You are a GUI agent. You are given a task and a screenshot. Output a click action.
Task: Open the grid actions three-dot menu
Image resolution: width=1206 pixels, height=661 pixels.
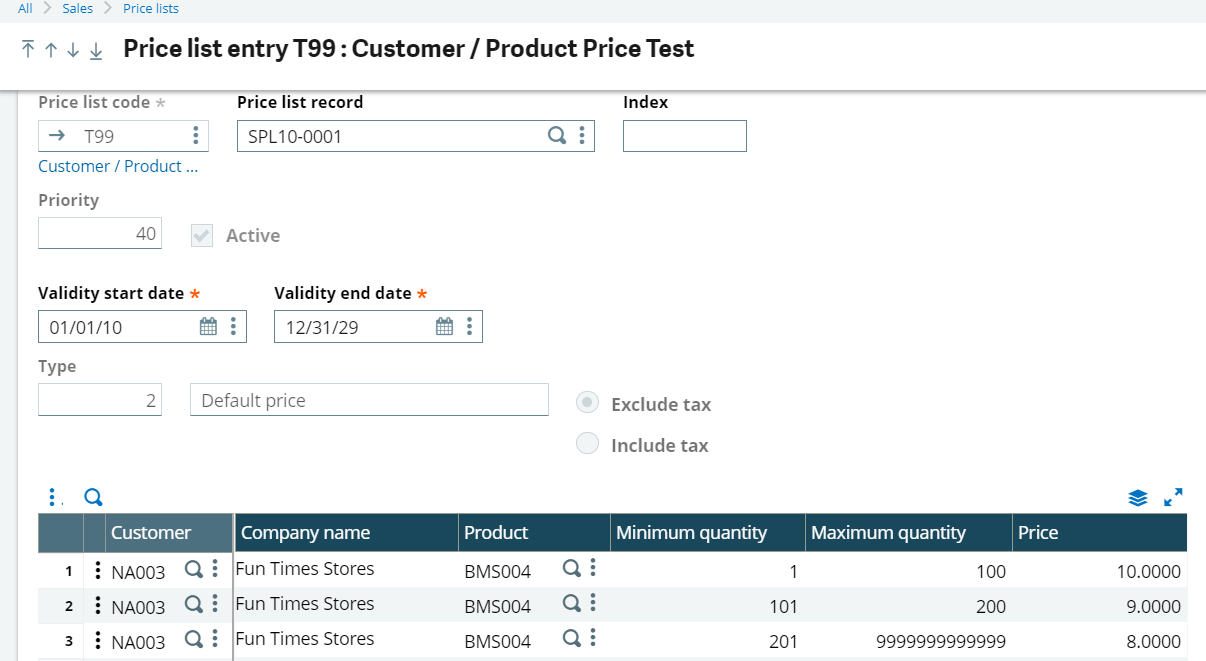(53, 496)
